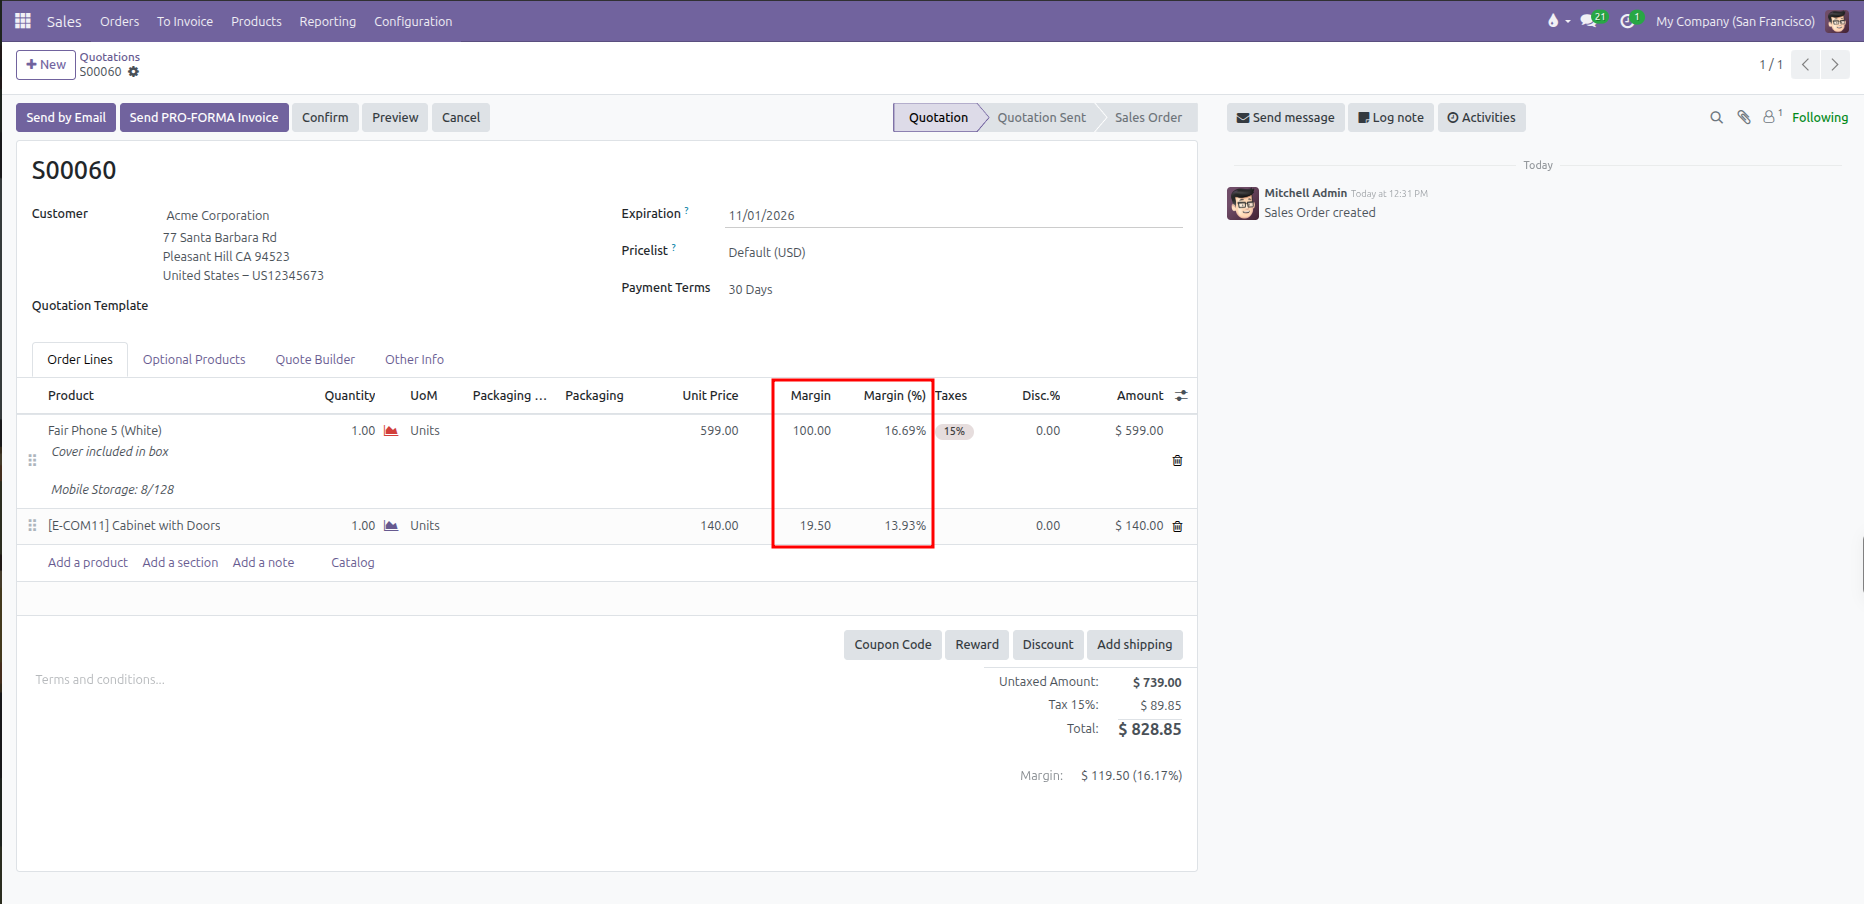
Task: Grab the Fair Phone 5 row handle
Action: (32, 461)
